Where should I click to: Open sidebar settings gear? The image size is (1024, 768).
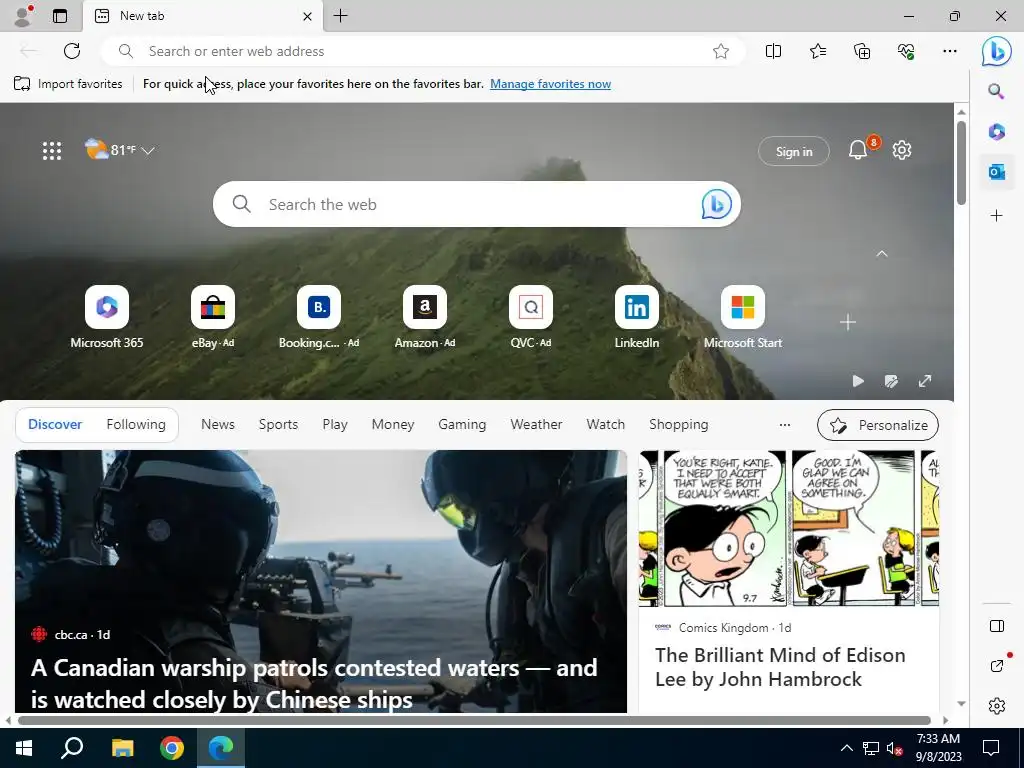[997, 706]
